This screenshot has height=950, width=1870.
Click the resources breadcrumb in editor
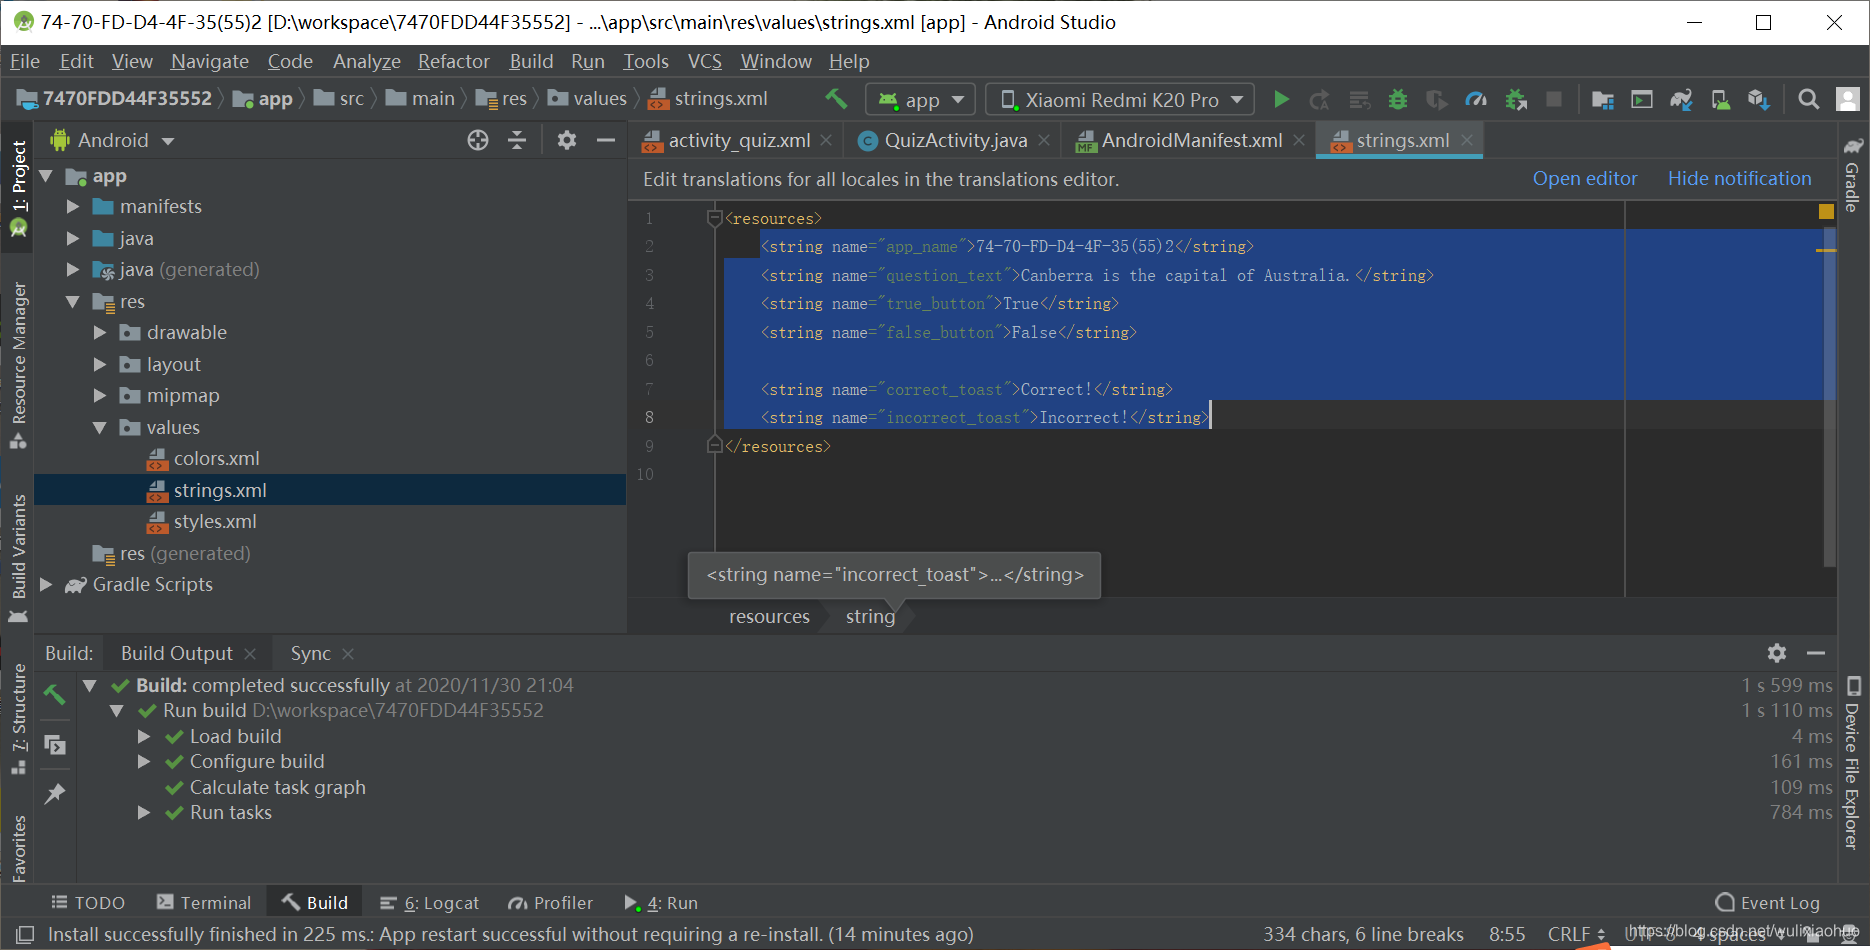(769, 616)
